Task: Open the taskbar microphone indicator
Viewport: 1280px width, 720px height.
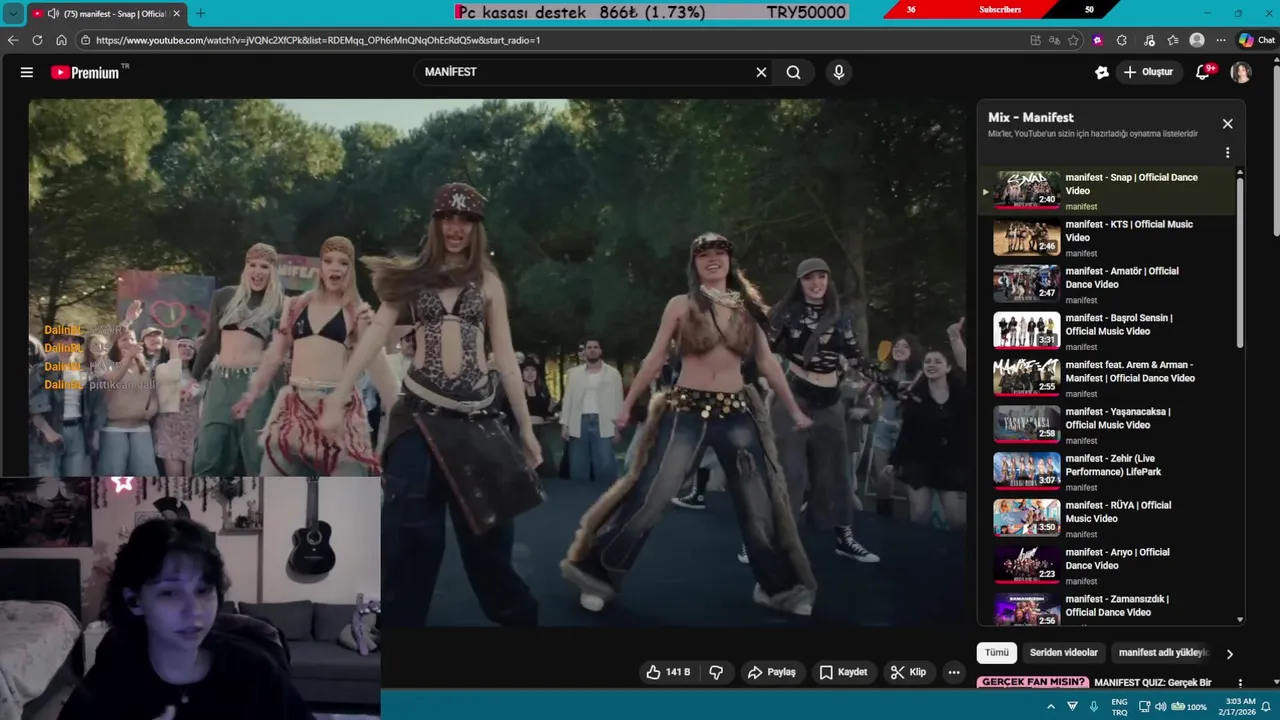Action: click(x=1094, y=706)
